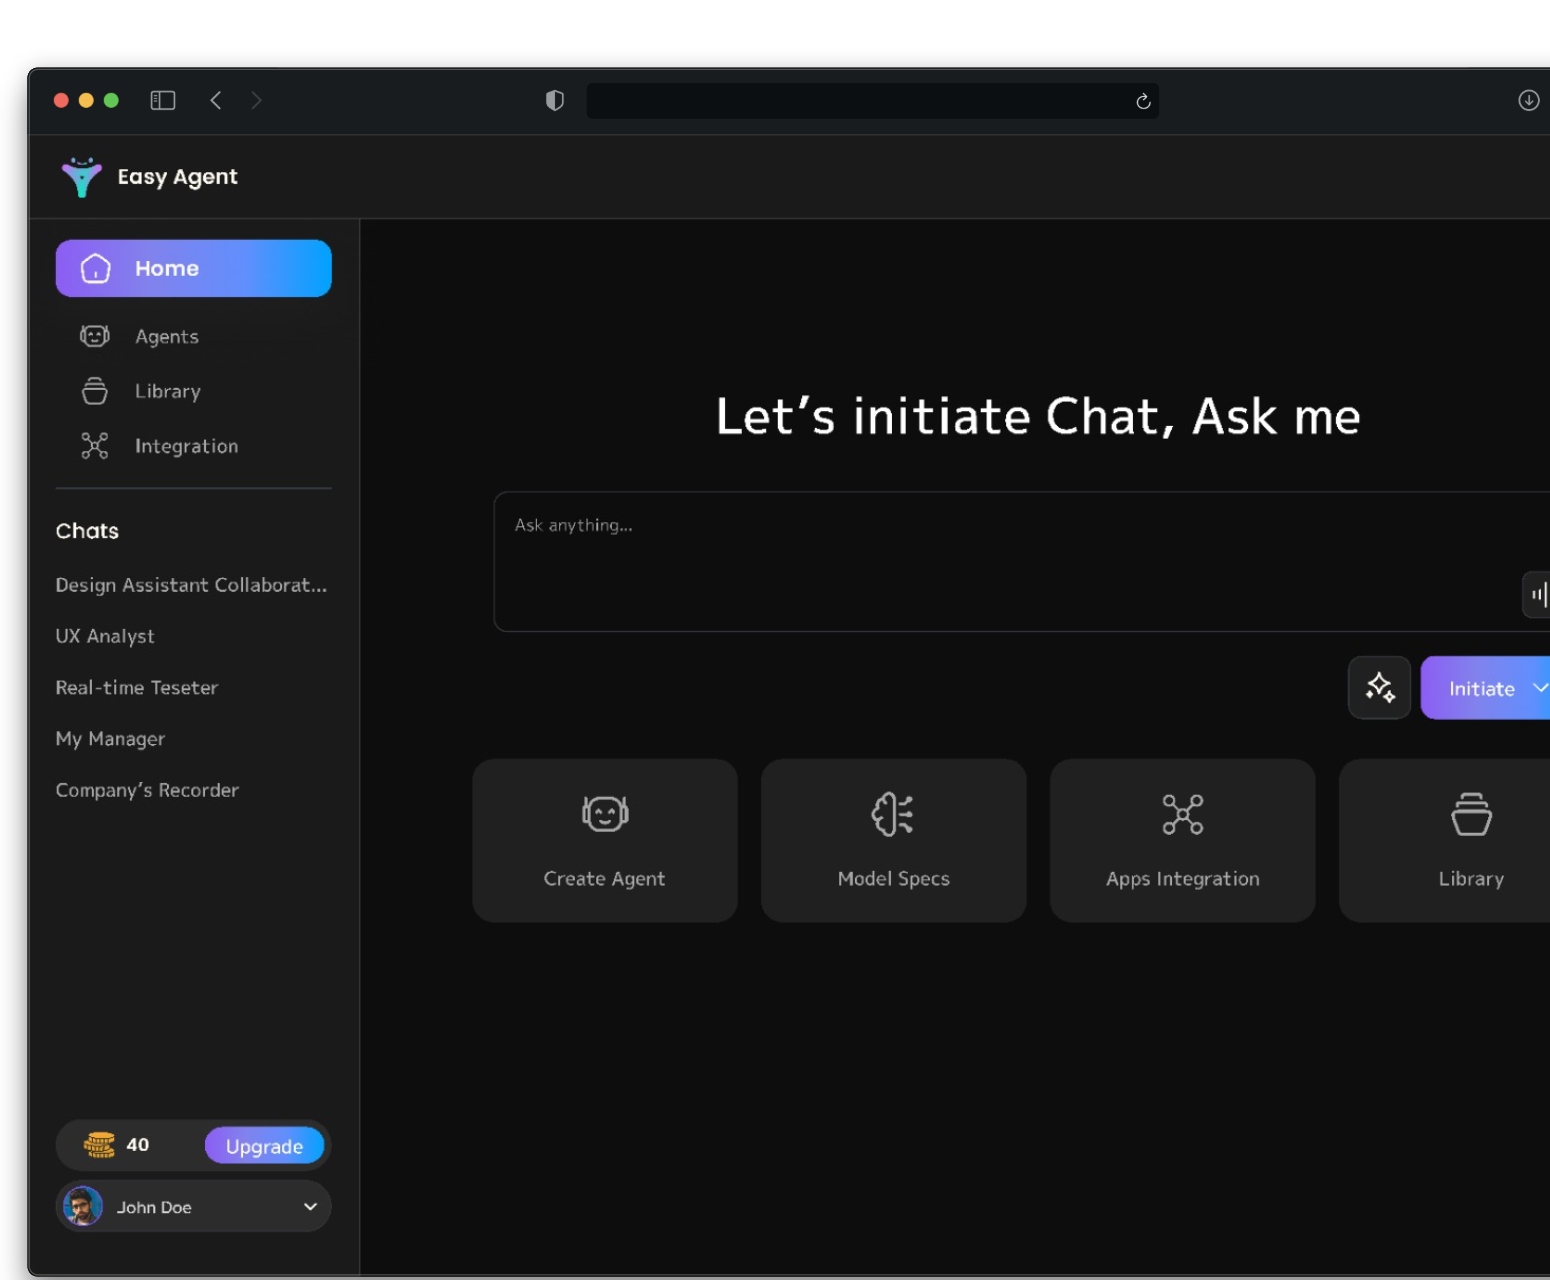Click the sparkle enhance prompt icon
The height and width of the screenshot is (1280, 1550).
pyautogui.click(x=1379, y=688)
